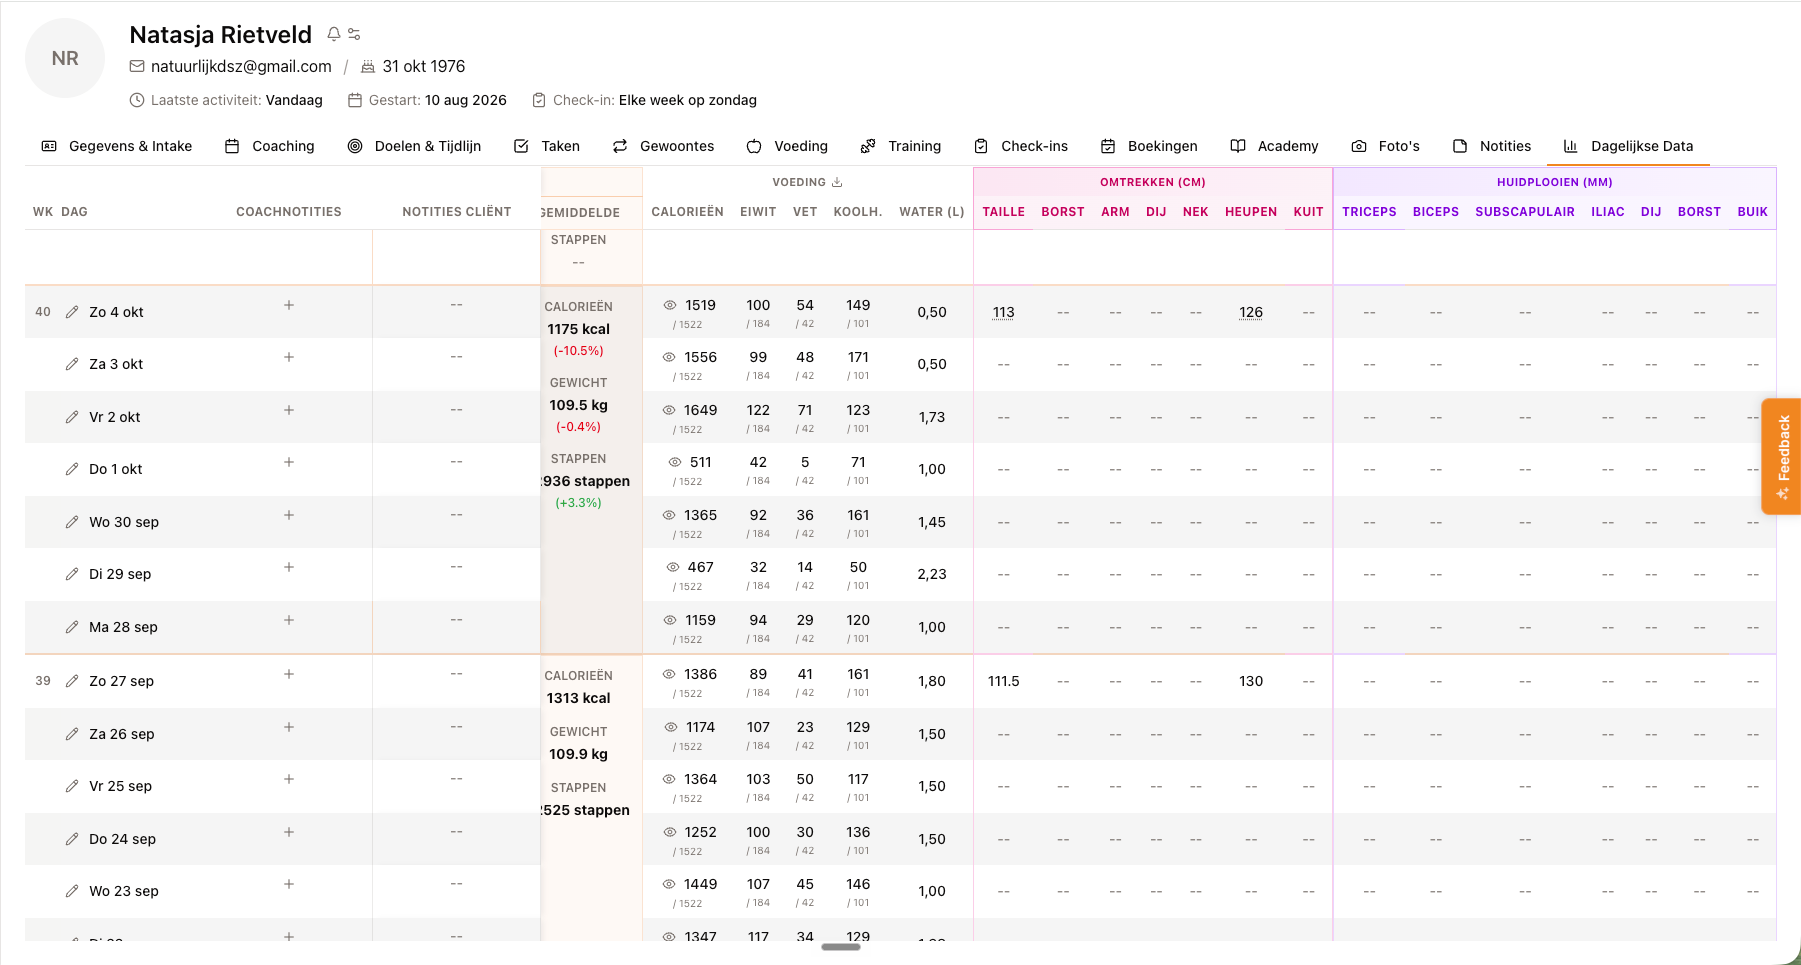
Task: Edit the Zo 4 okt row with pencil icon
Action: (72, 312)
